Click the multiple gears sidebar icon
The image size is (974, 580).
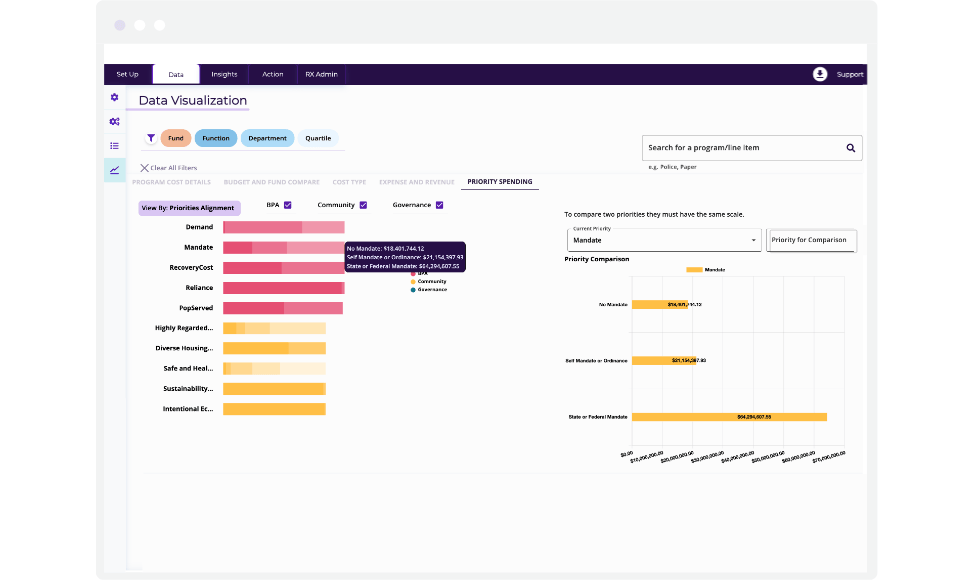[114, 121]
